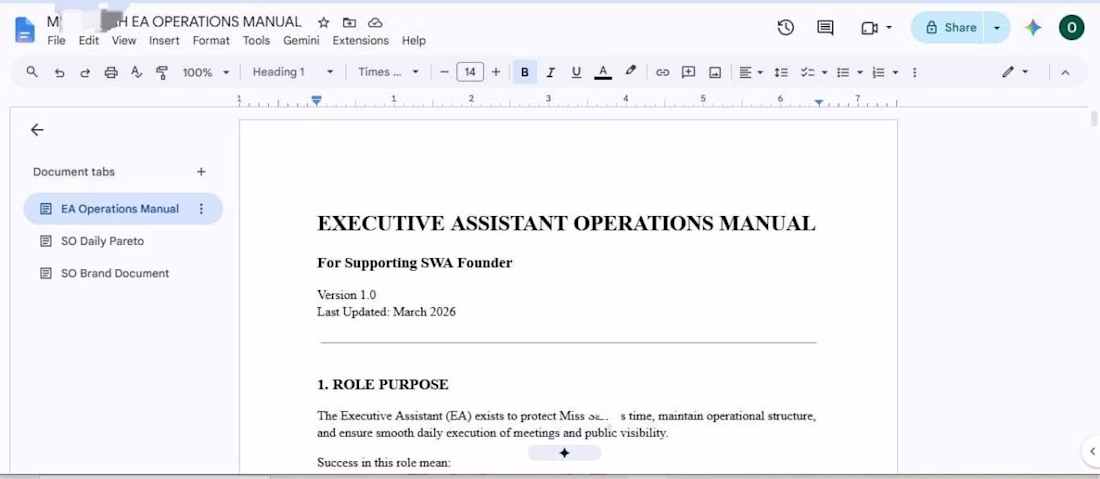Check the cloud save status icon

click(375, 22)
